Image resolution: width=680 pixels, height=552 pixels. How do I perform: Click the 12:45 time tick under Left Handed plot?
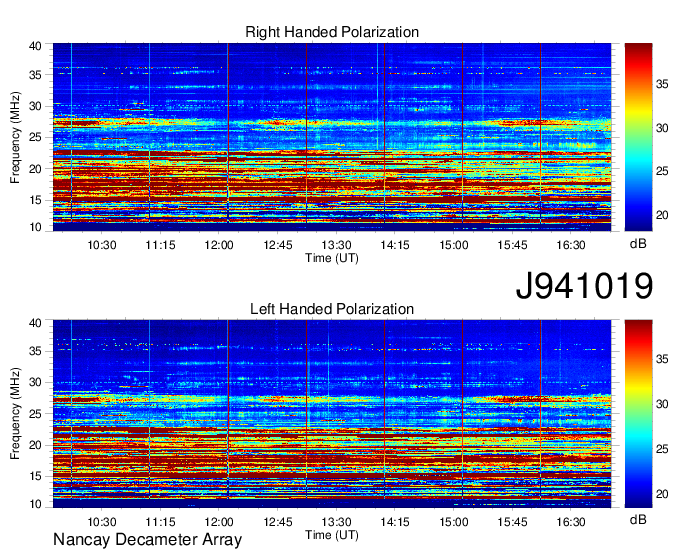coord(278,522)
